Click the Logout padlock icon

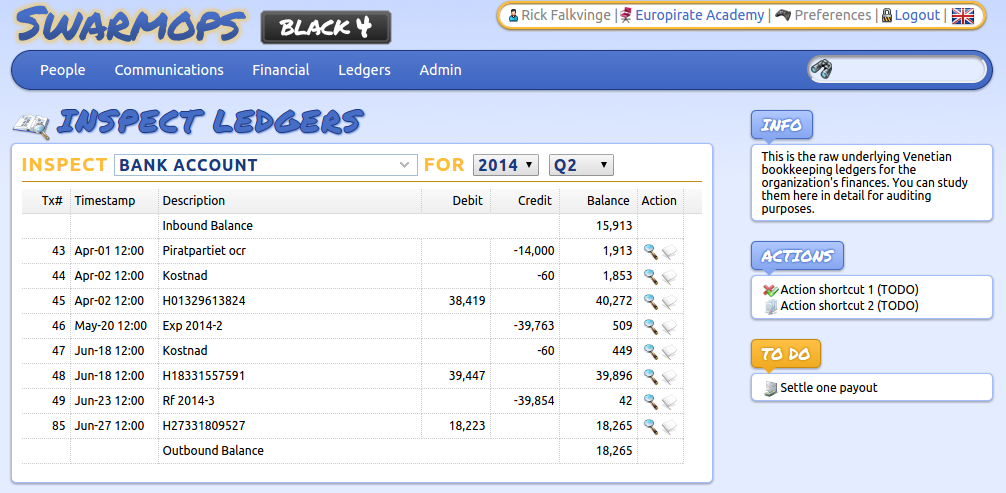pos(887,15)
